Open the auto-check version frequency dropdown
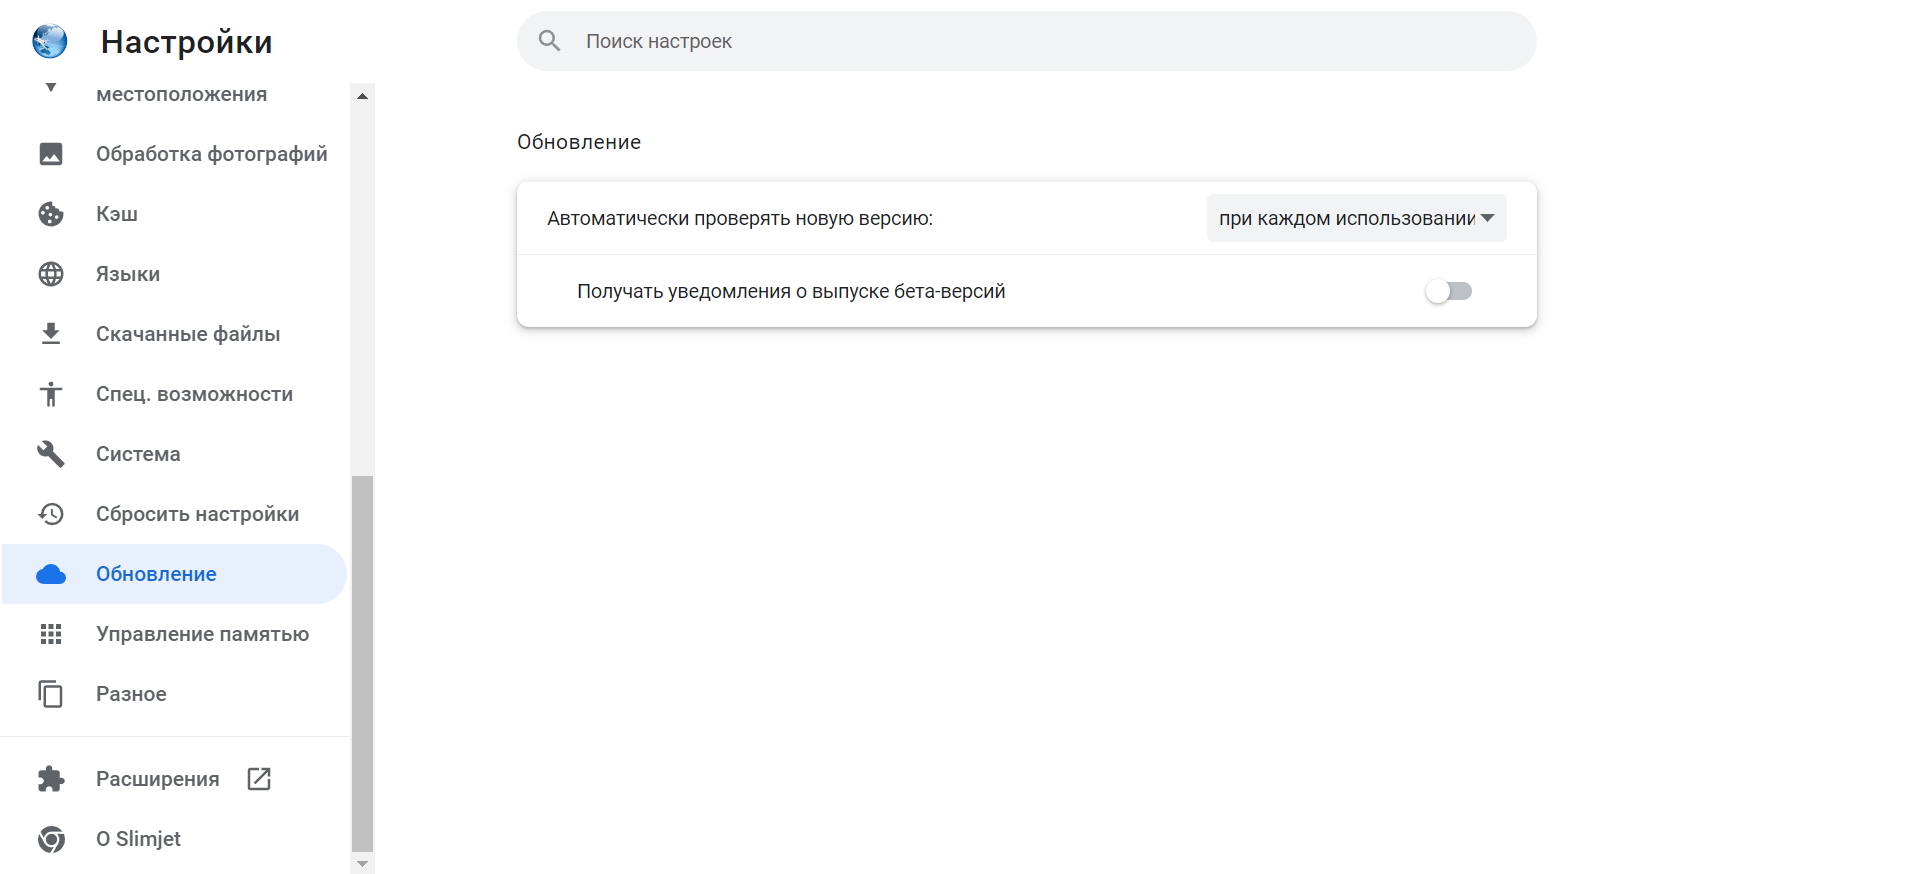Viewport: 1920px width, 874px height. tap(1356, 218)
